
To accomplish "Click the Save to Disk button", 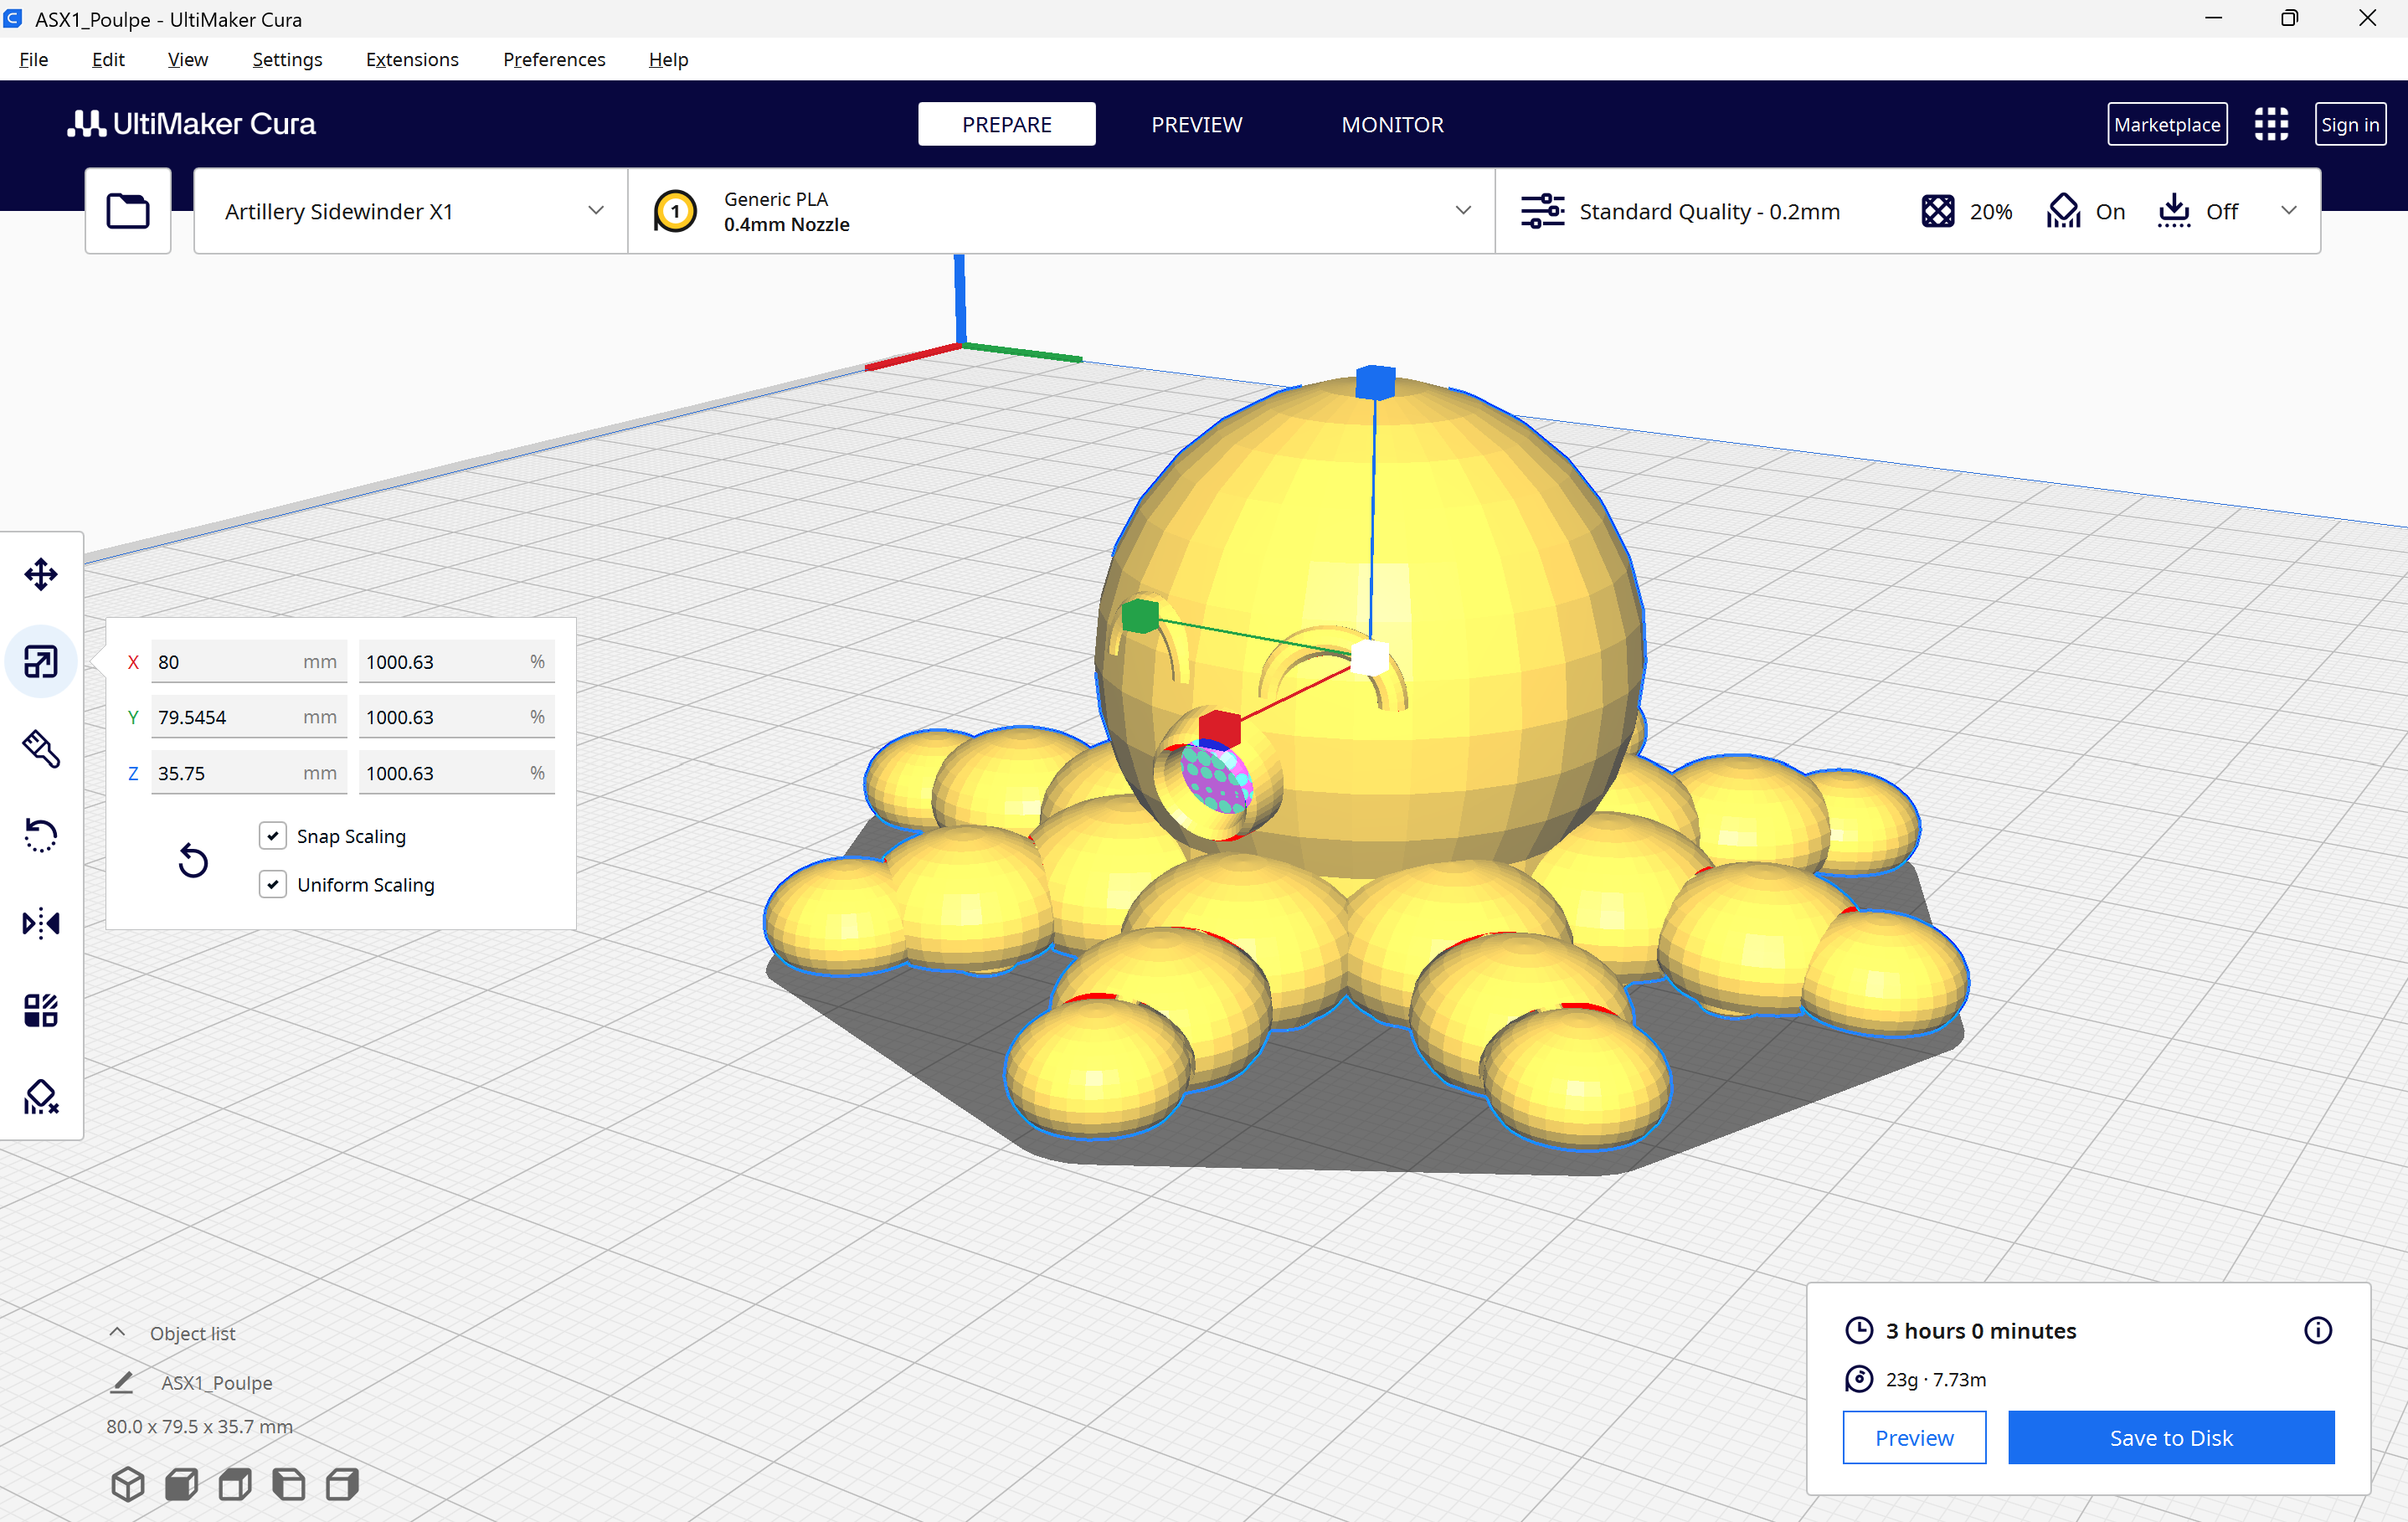I will coord(2170,1437).
